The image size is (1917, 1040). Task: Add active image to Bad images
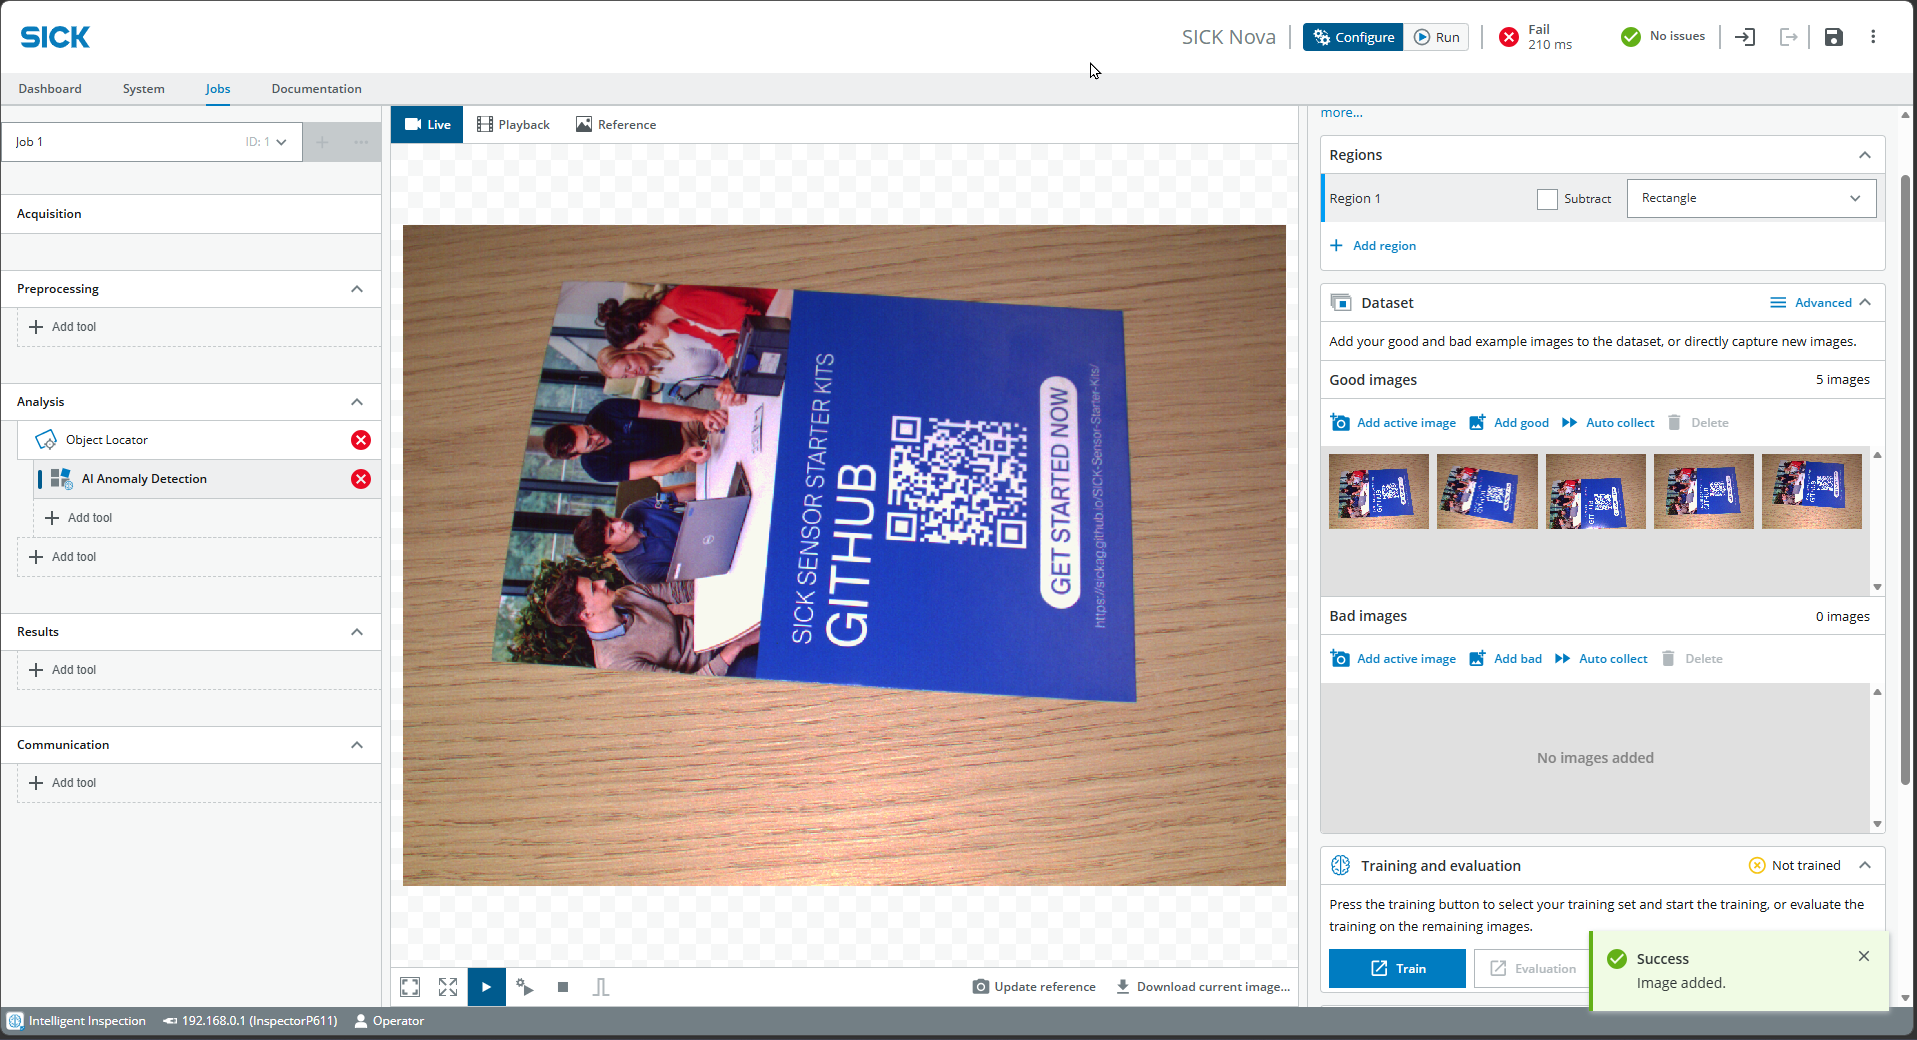point(1393,659)
